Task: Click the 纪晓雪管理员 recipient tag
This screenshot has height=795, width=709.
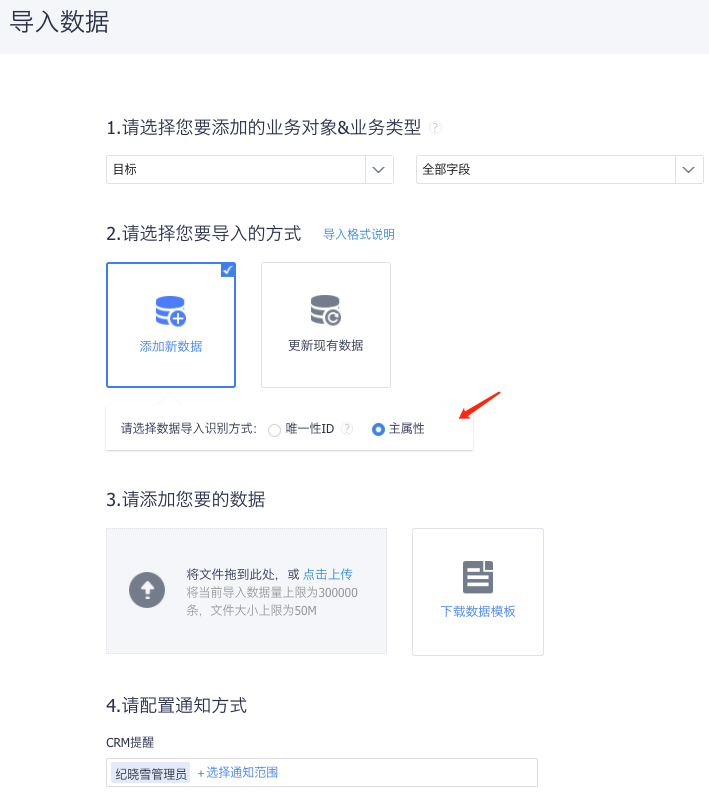Action: point(151,773)
